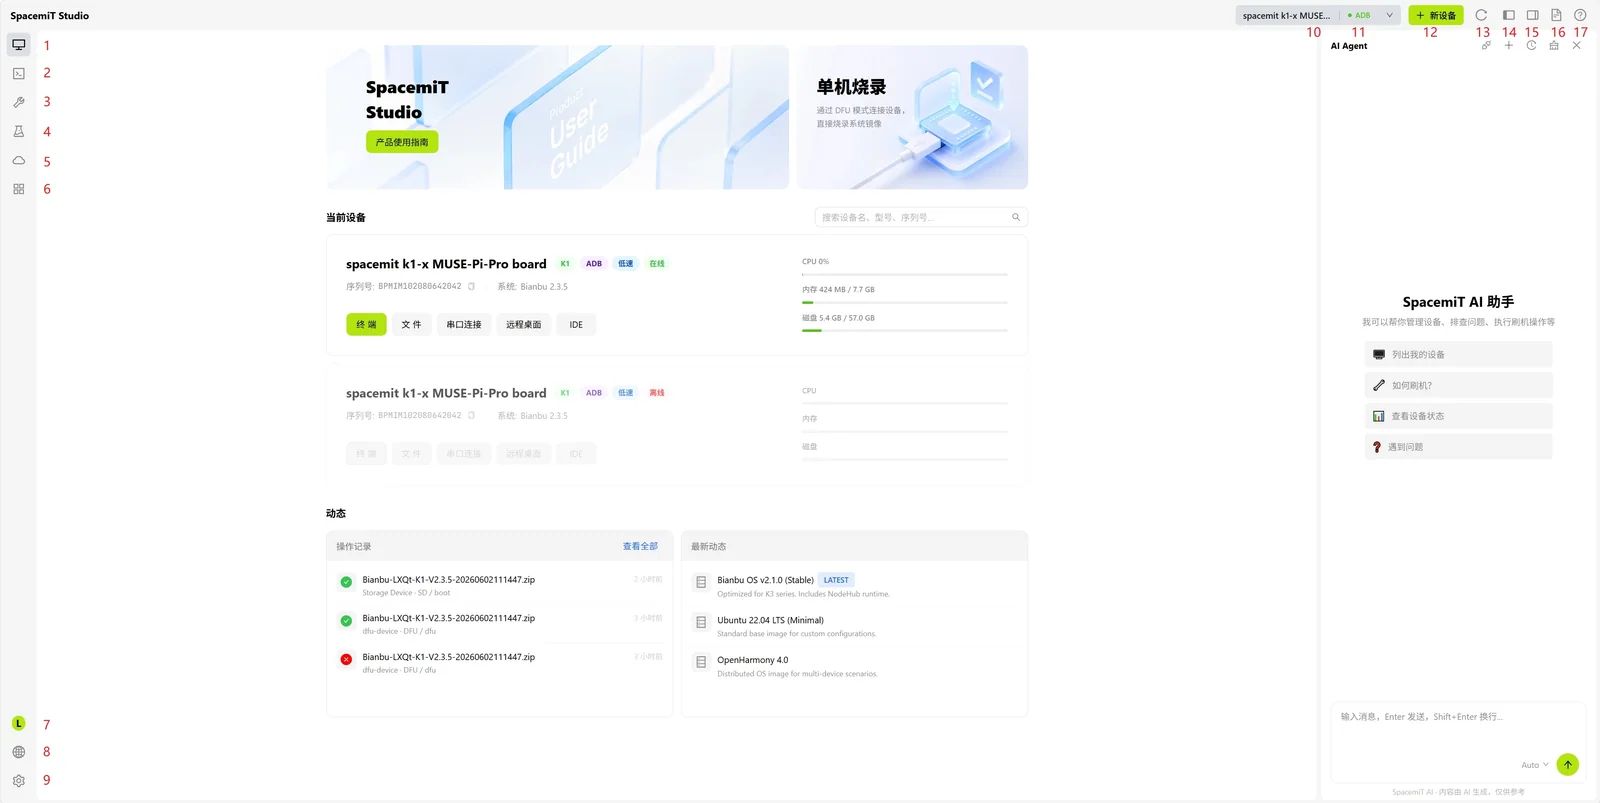The width and height of the screenshot is (1600, 803).
Task: Copy the serial number of the online device
Action: (472, 287)
